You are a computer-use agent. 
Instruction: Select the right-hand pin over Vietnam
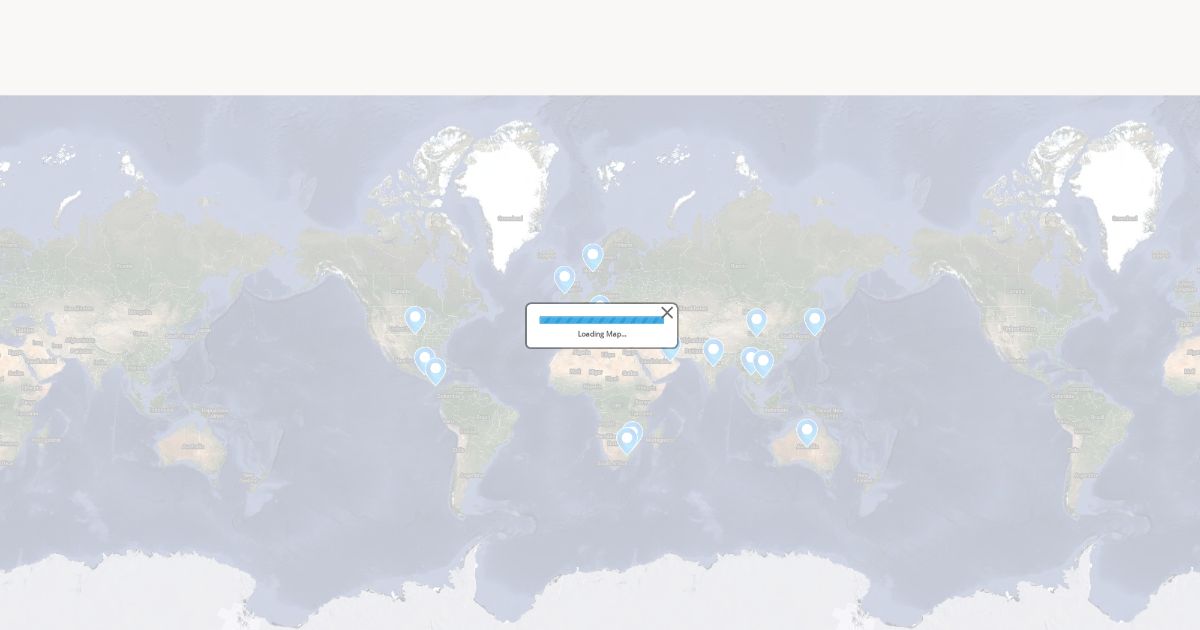763,364
